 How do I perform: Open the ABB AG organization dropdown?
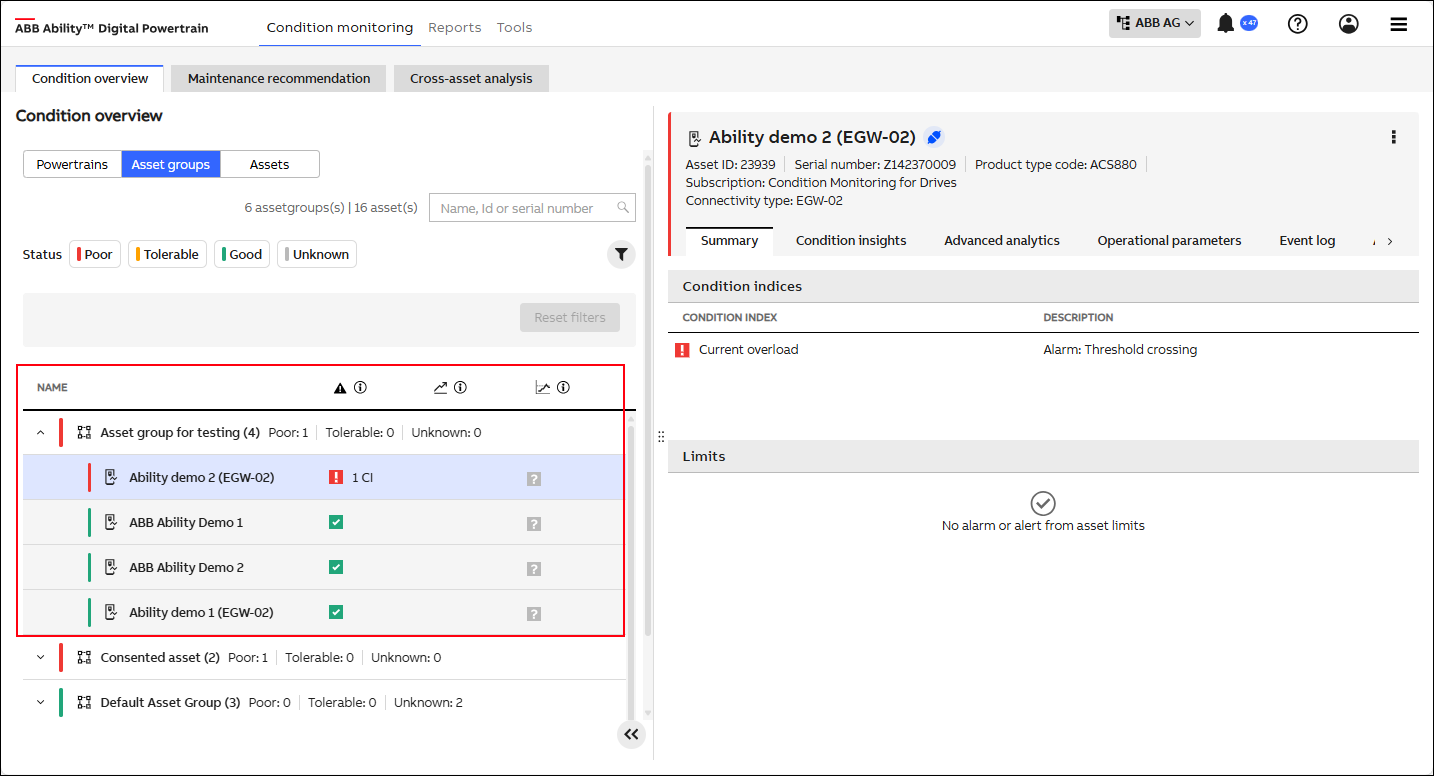click(1154, 23)
